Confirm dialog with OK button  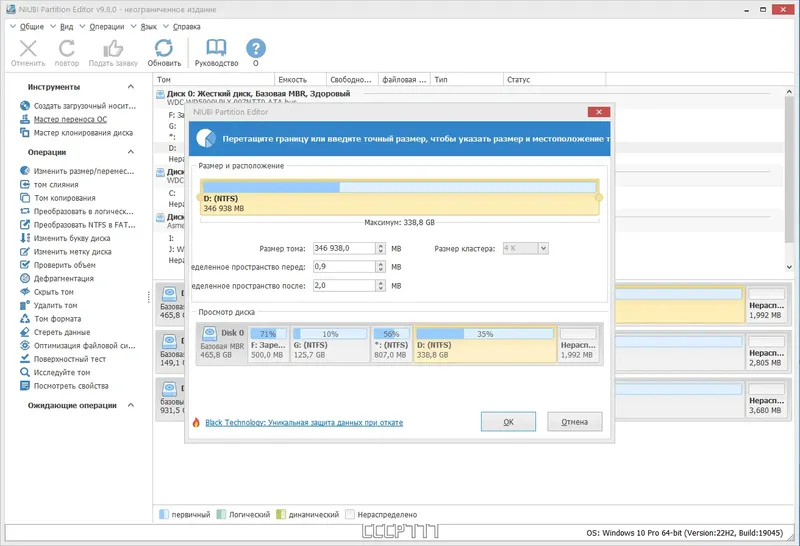[508, 422]
